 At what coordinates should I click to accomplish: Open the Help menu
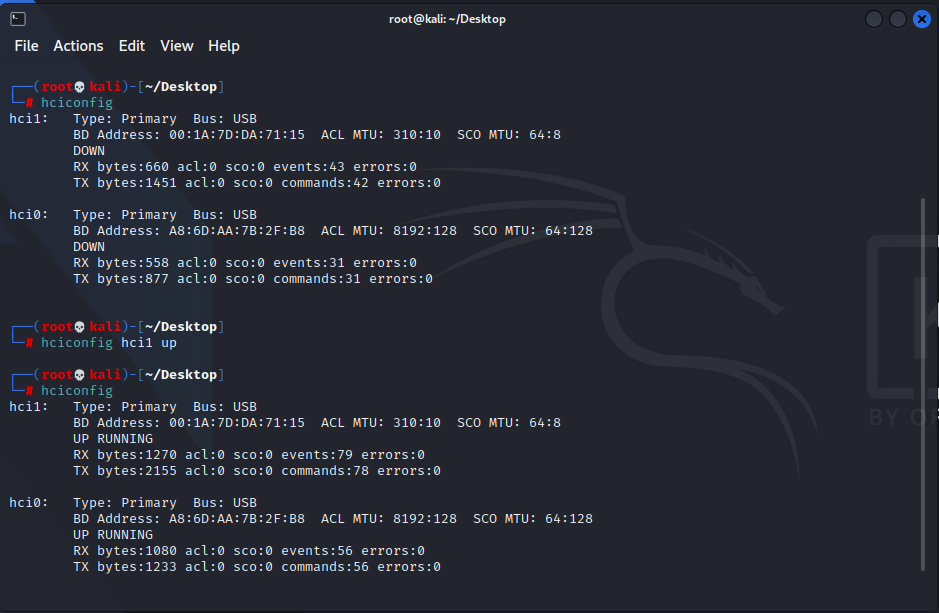click(223, 46)
